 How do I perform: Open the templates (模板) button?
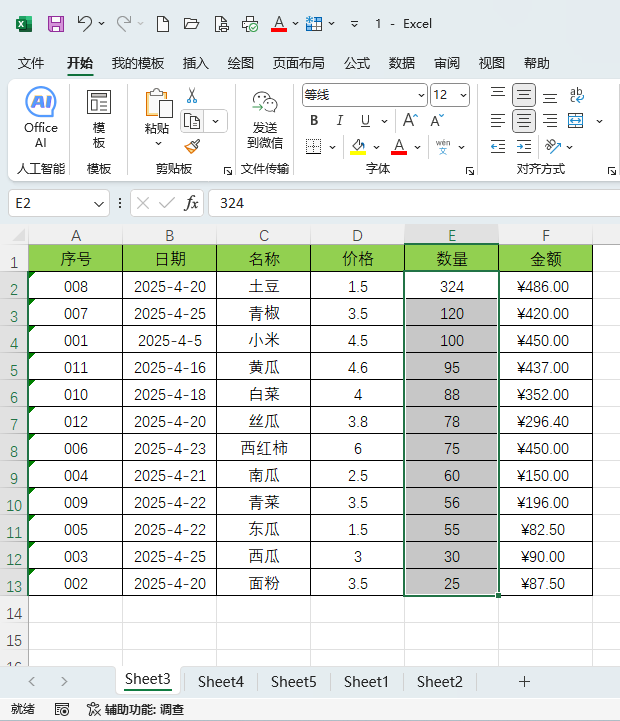pyautogui.click(x=99, y=119)
